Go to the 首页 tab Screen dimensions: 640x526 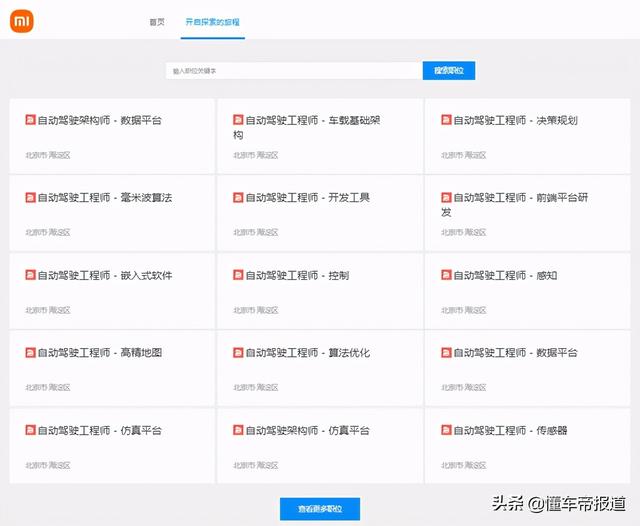coord(156,21)
